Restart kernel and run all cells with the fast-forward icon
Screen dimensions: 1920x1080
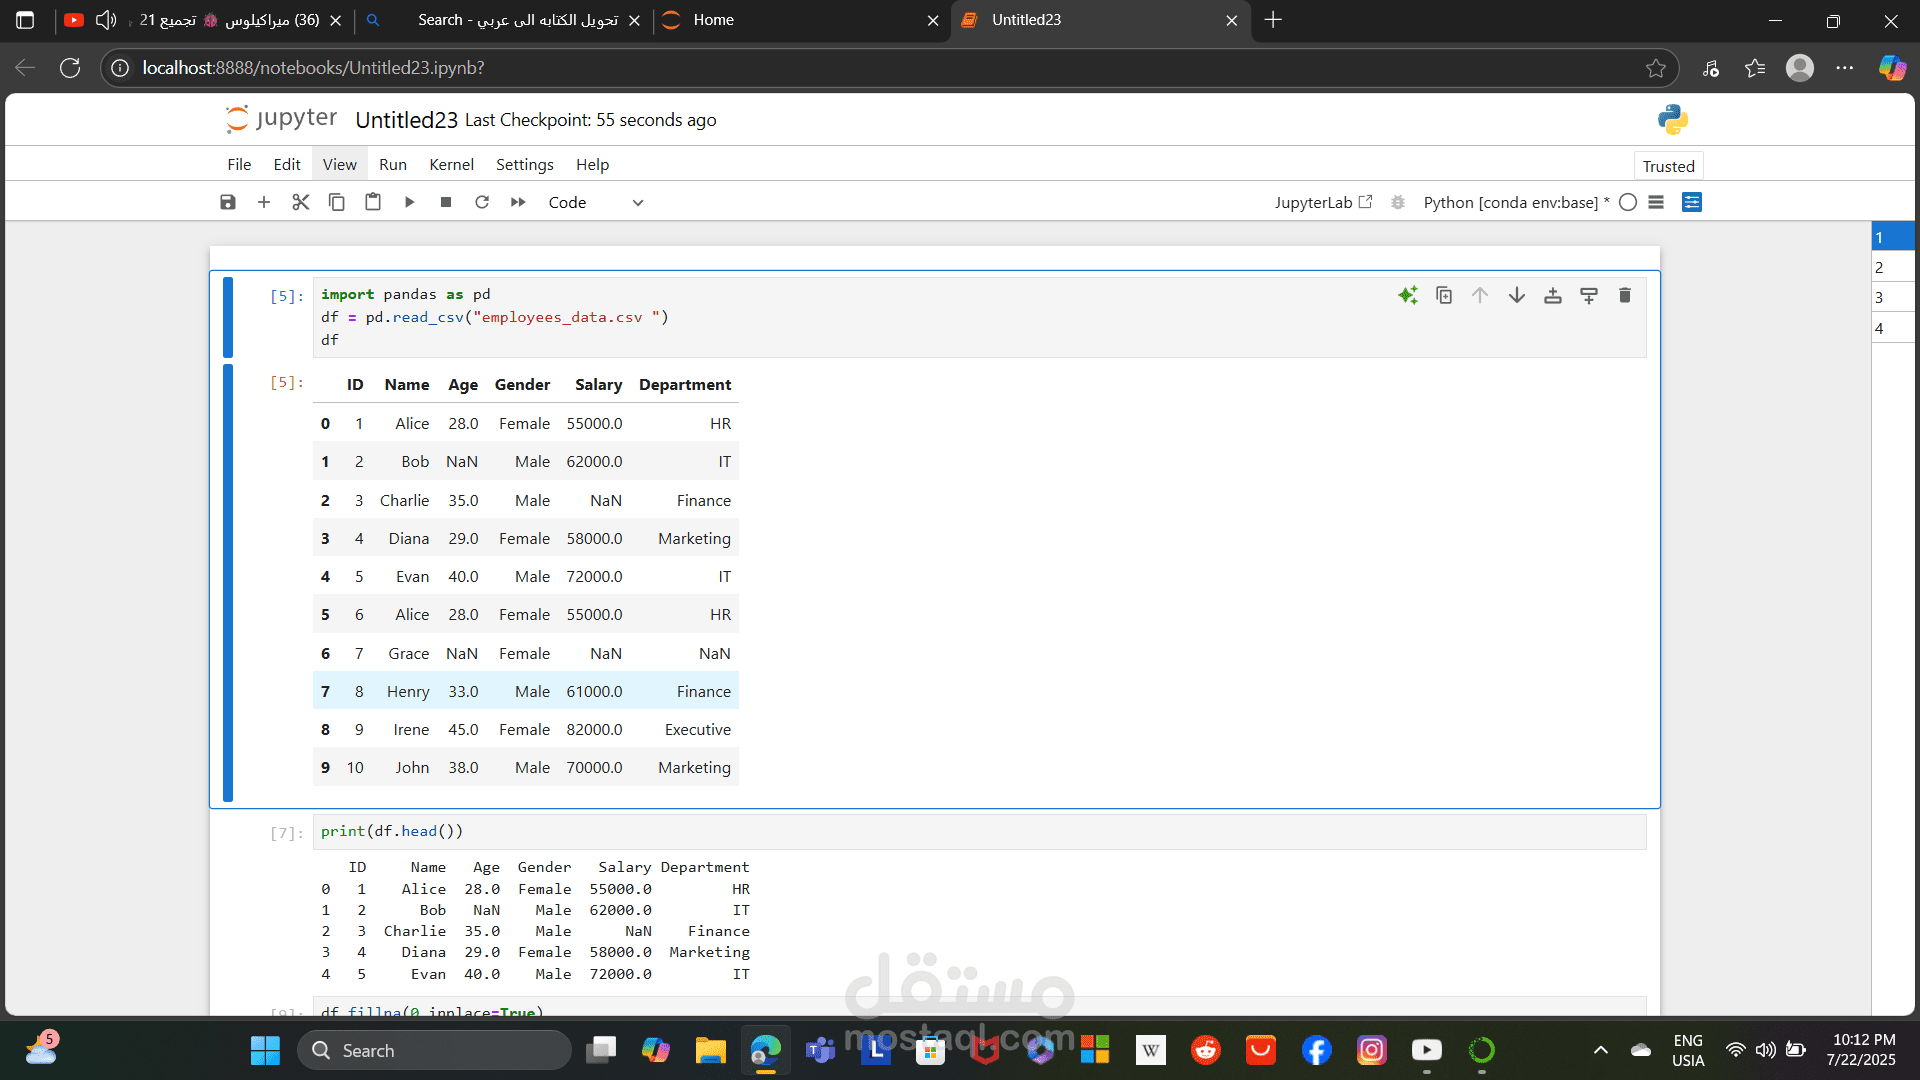pos(518,202)
